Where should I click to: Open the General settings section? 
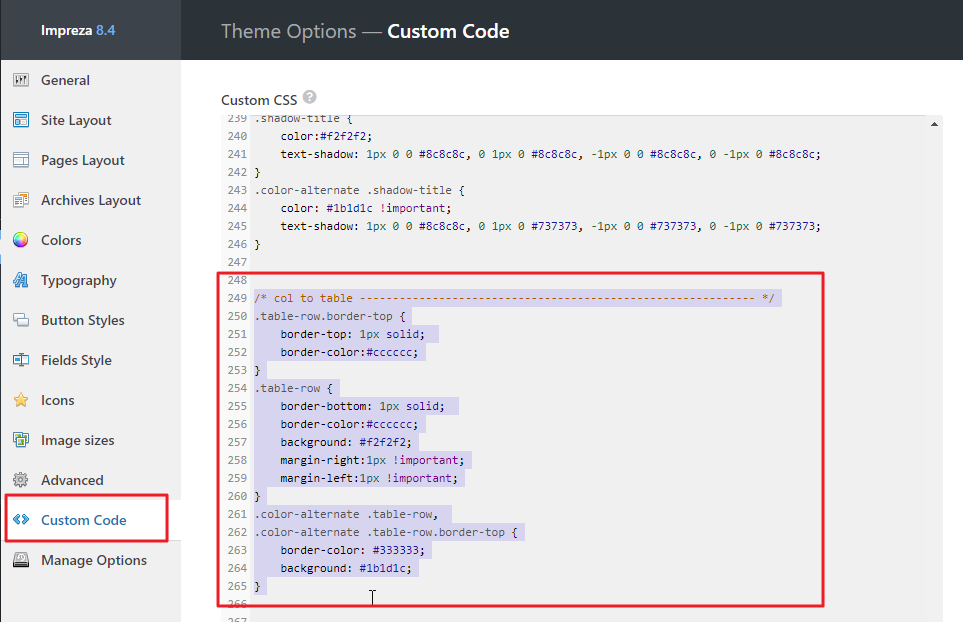coord(65,80)
